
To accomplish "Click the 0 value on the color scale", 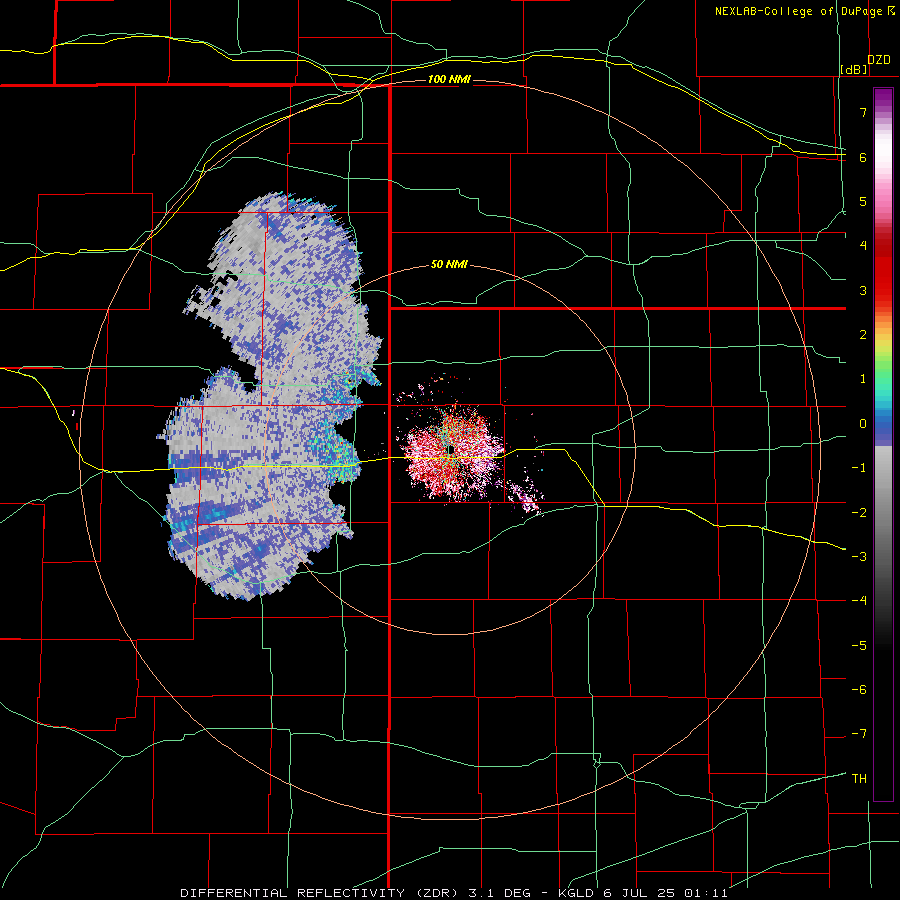I will (x=863, y=424).
